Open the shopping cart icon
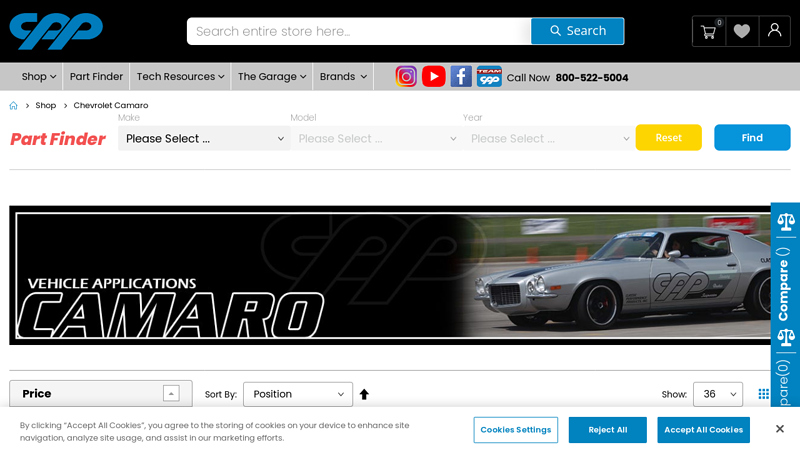The width and height of the screenshot is (800, 450). point(709,32)
